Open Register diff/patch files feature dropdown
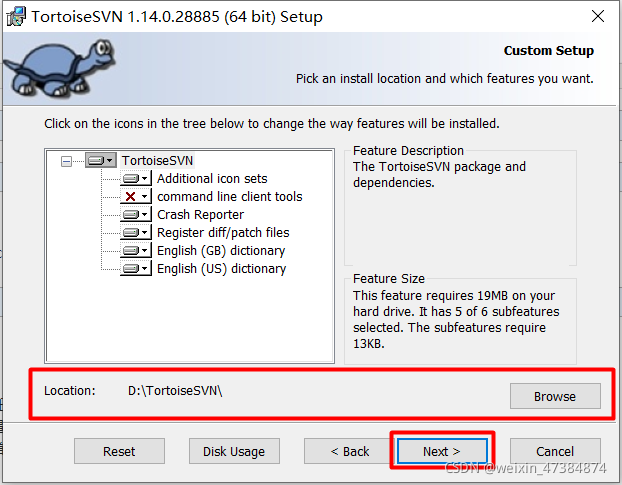The image size is (622, 485). point(136,232)
